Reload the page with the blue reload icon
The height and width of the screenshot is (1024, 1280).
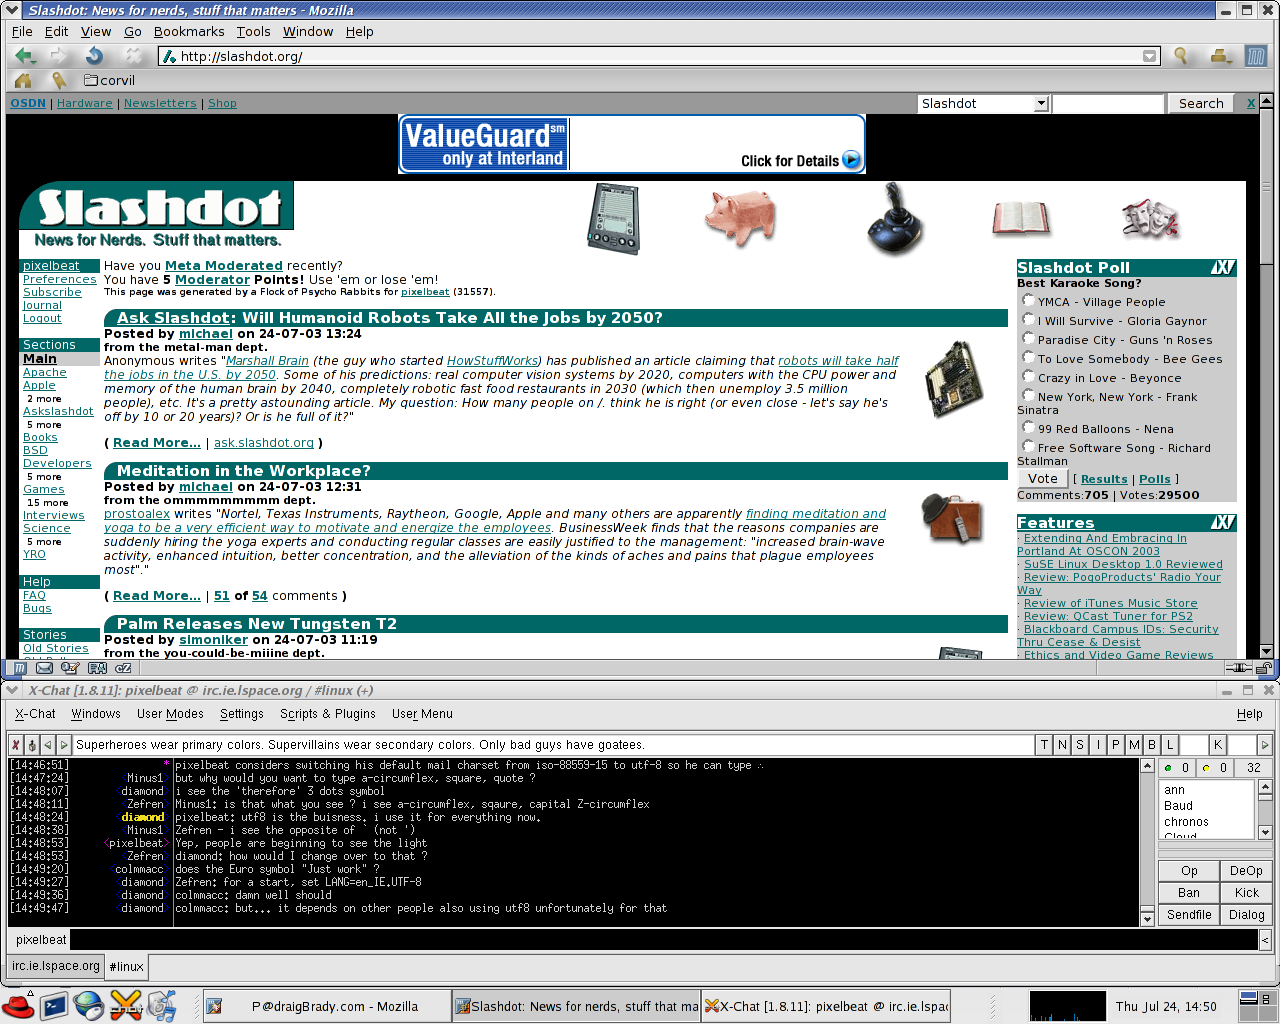click(x=95, y=56)
